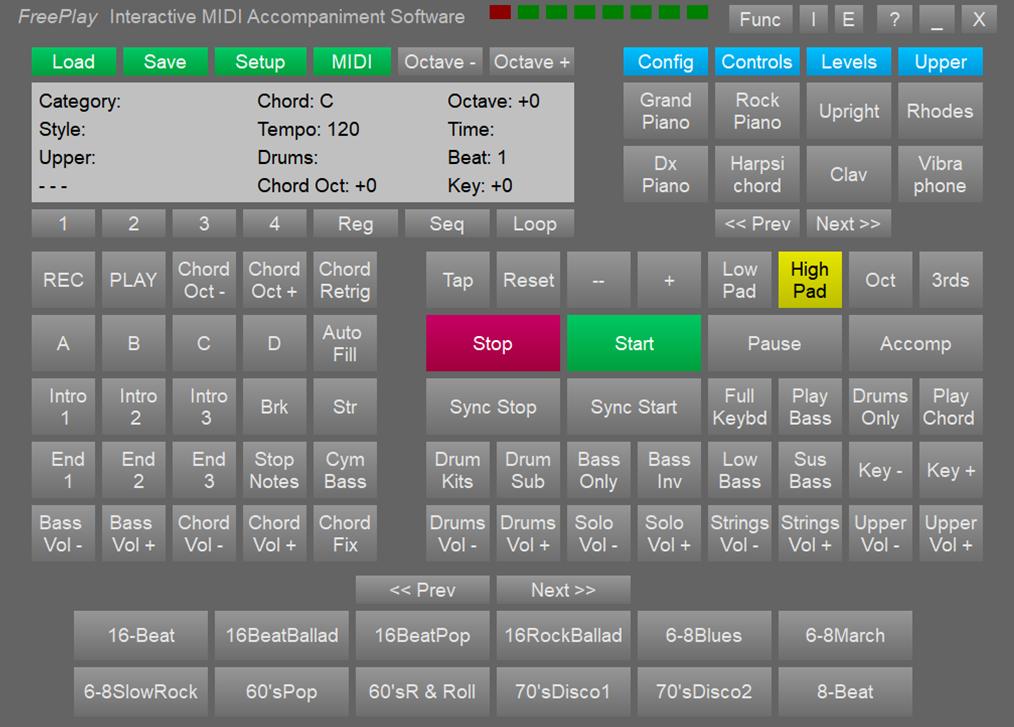Screen dimensions: 1014x727
Task: Click the REC record button
Action: pyautogui.click(x=63, y=280)
